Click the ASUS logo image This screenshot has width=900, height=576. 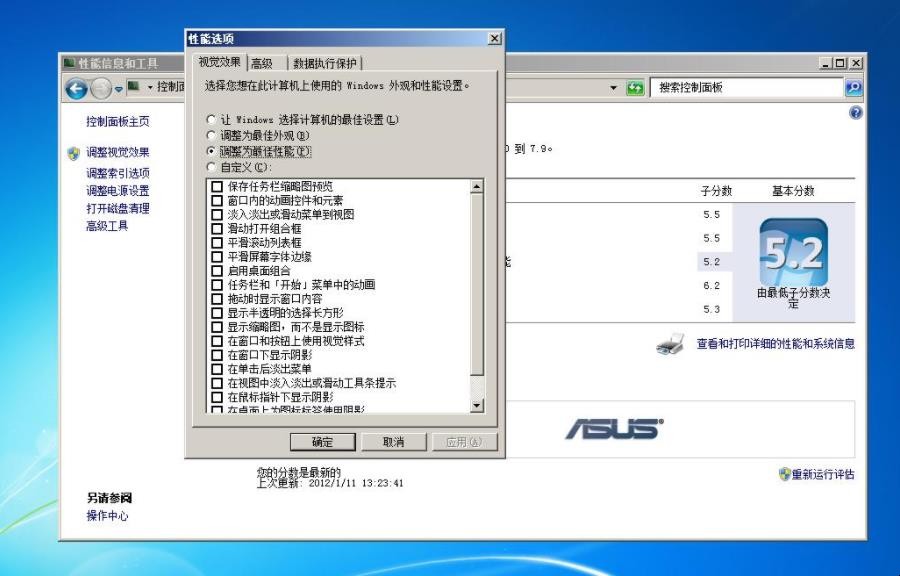614,429
